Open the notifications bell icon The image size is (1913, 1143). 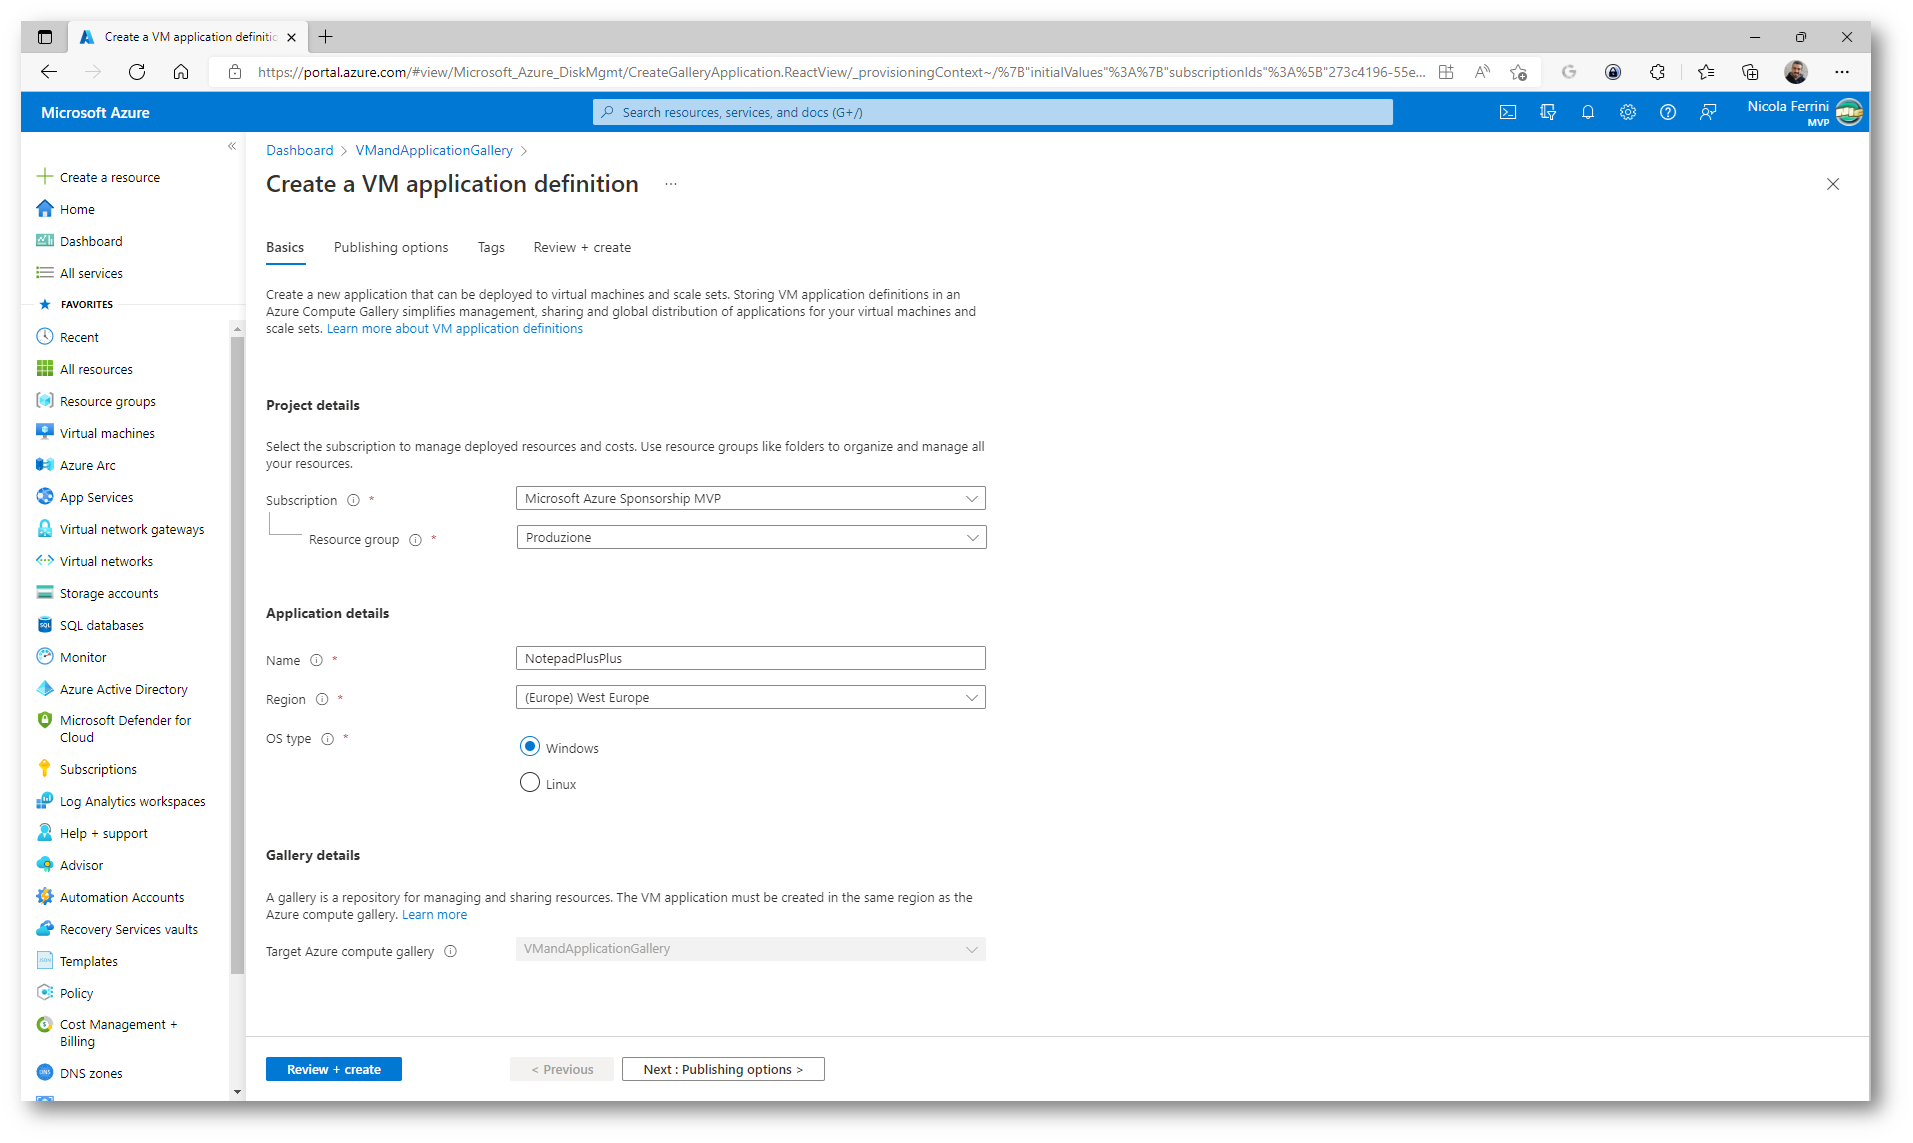click(1587, 112)
